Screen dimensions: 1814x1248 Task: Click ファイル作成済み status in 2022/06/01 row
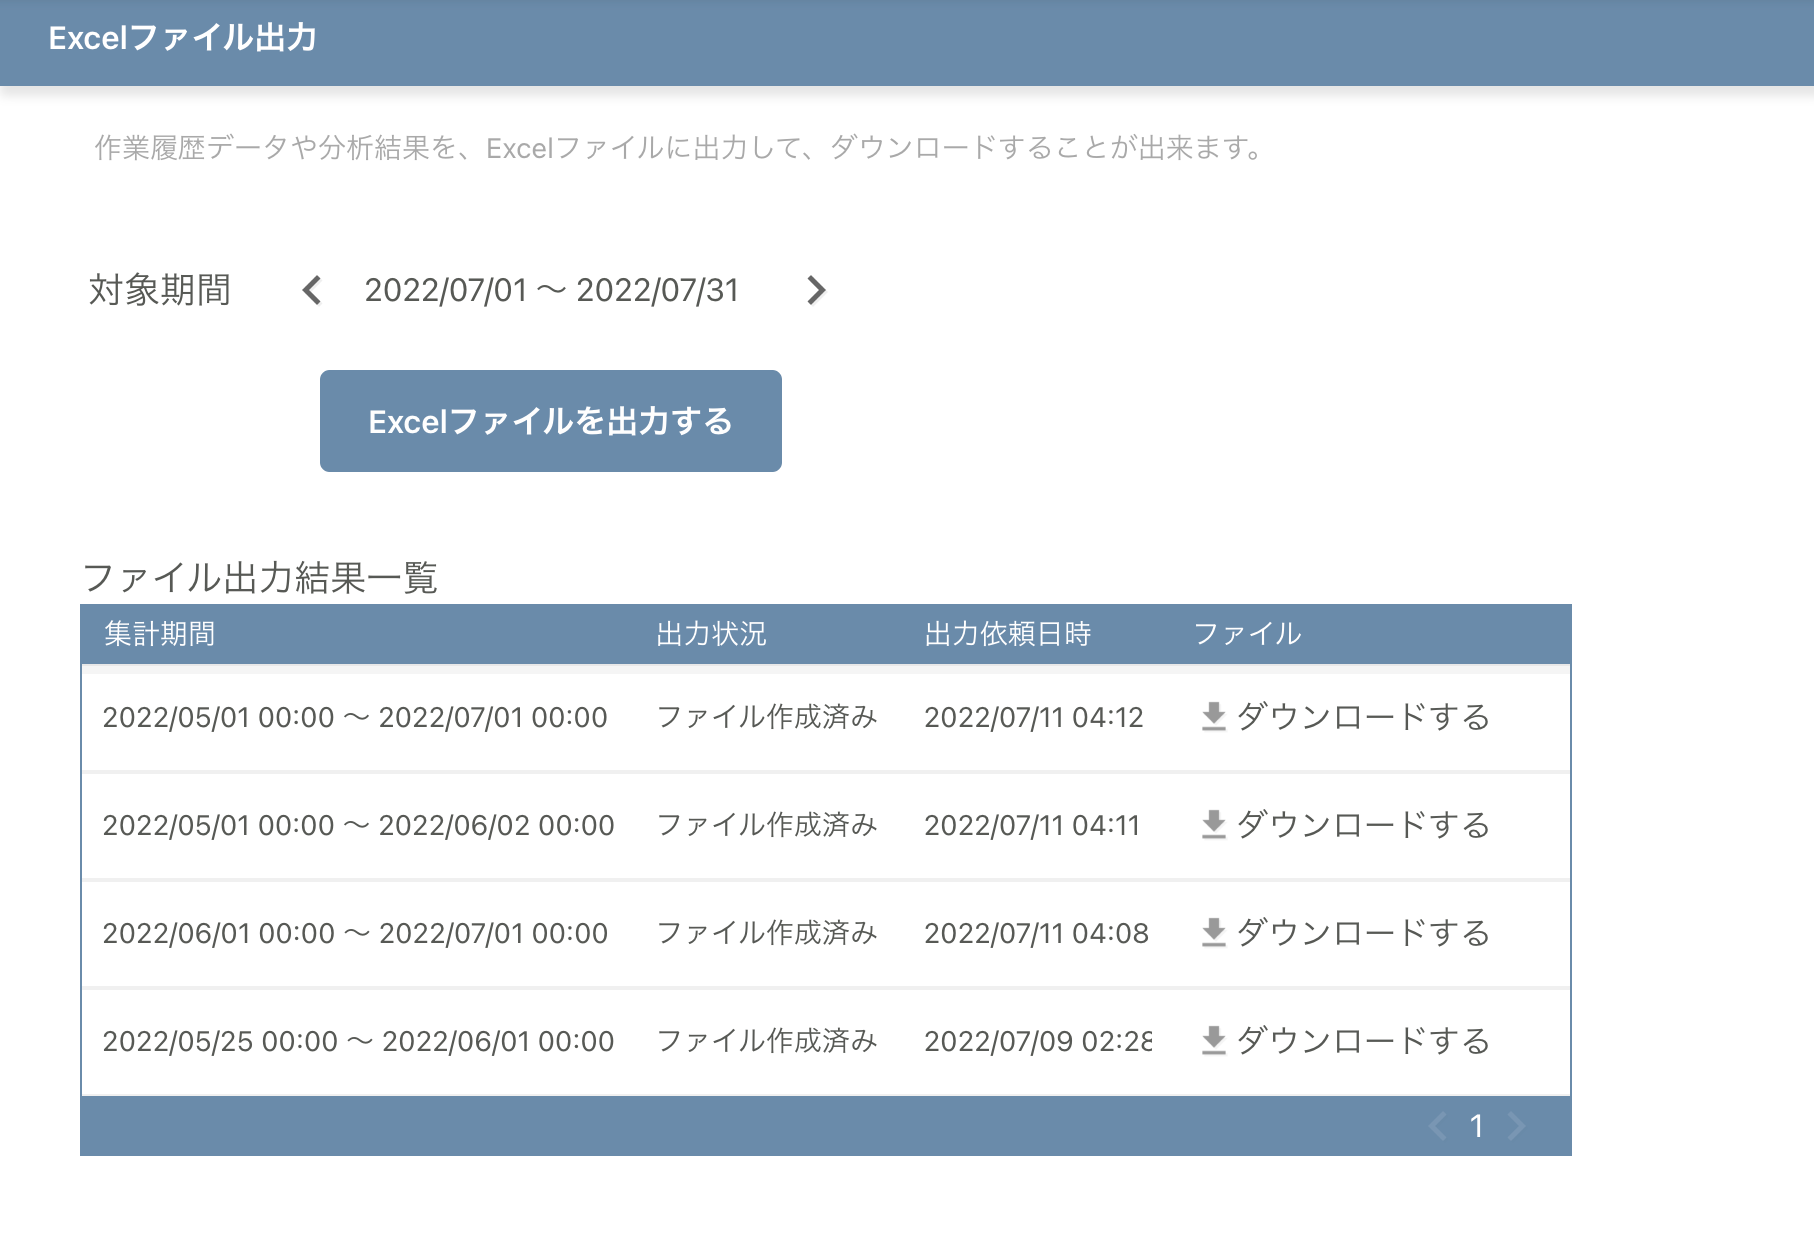click(x=767, y=933)
